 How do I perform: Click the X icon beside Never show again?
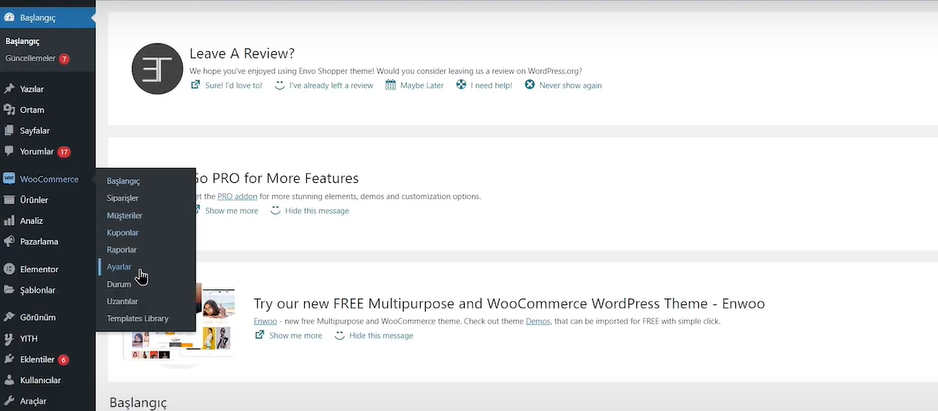(x=529, y=85)
